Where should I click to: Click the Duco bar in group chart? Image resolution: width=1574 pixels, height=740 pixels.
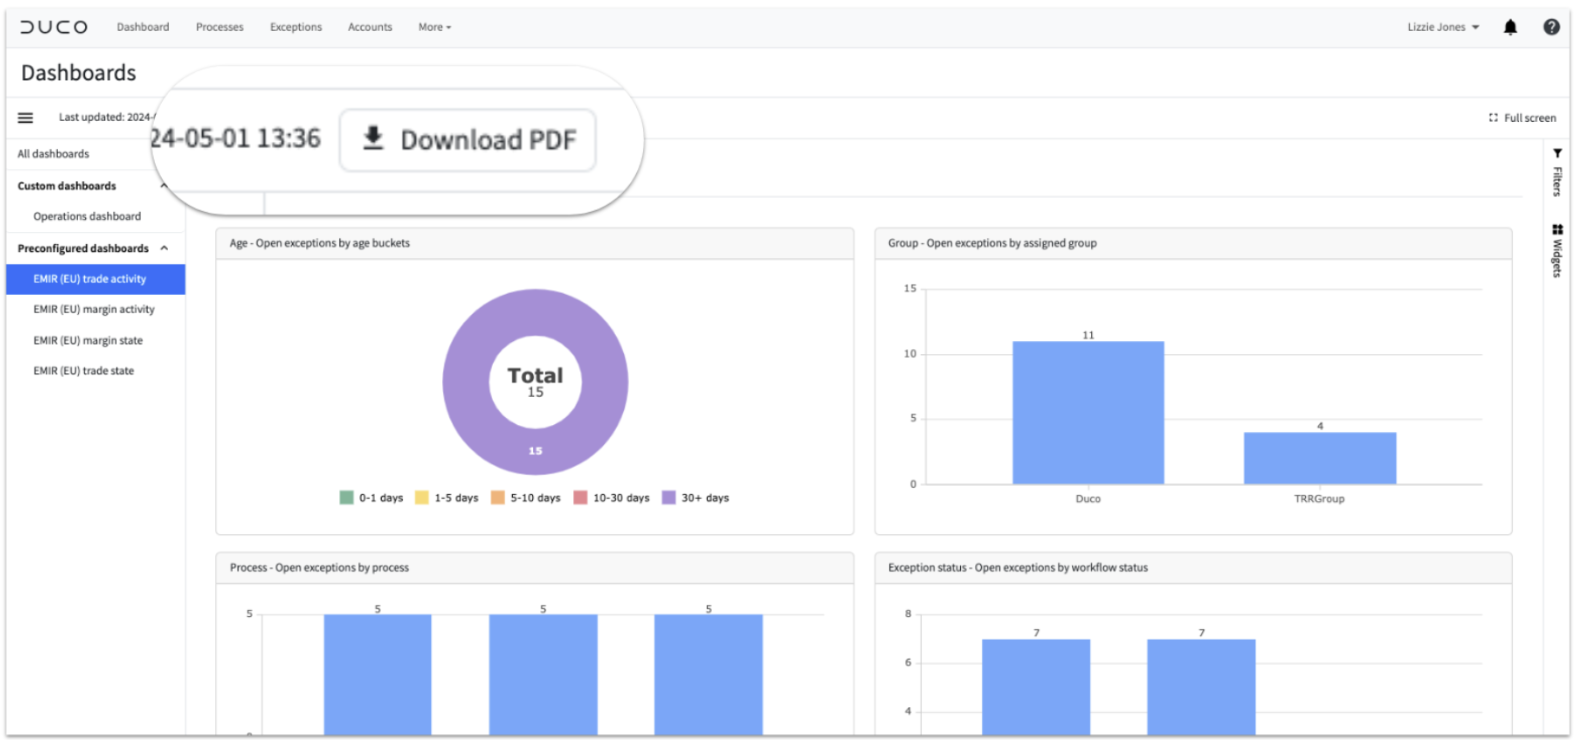[1088, 413]
